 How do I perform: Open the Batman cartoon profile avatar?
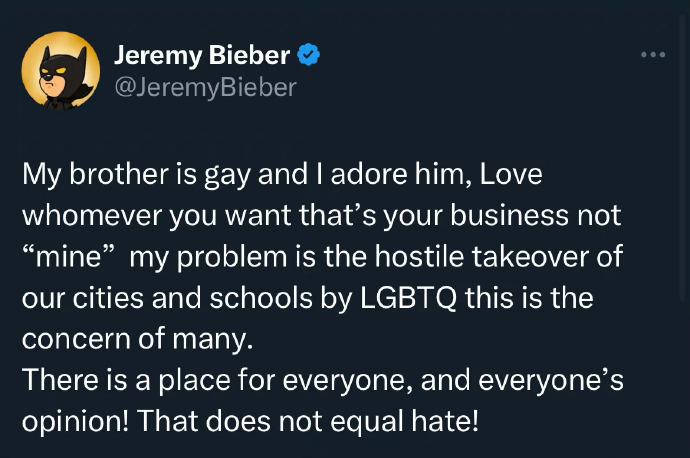pyautogui.click(x=61, y=70)
